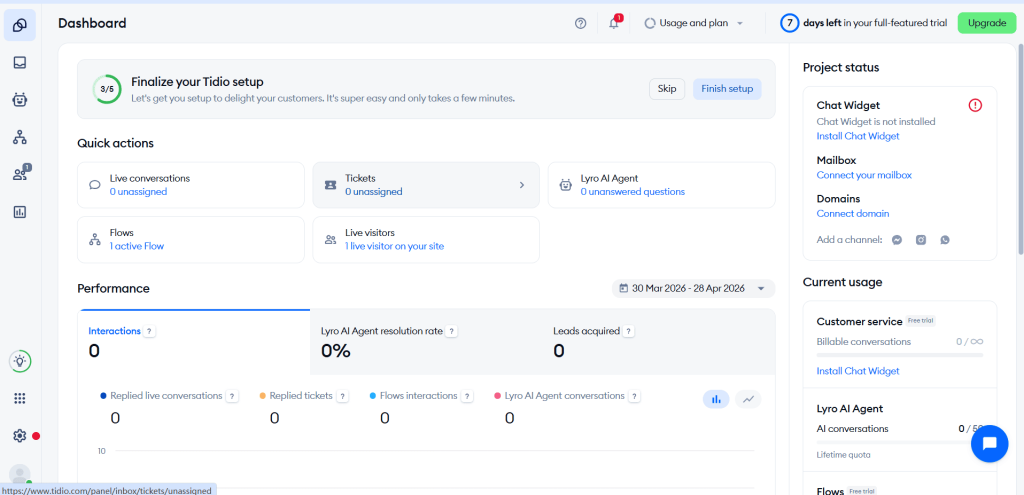Click the lightbulb tips icon in sidebar
This screenshot has height=495, width=1024.
[20, 361]
